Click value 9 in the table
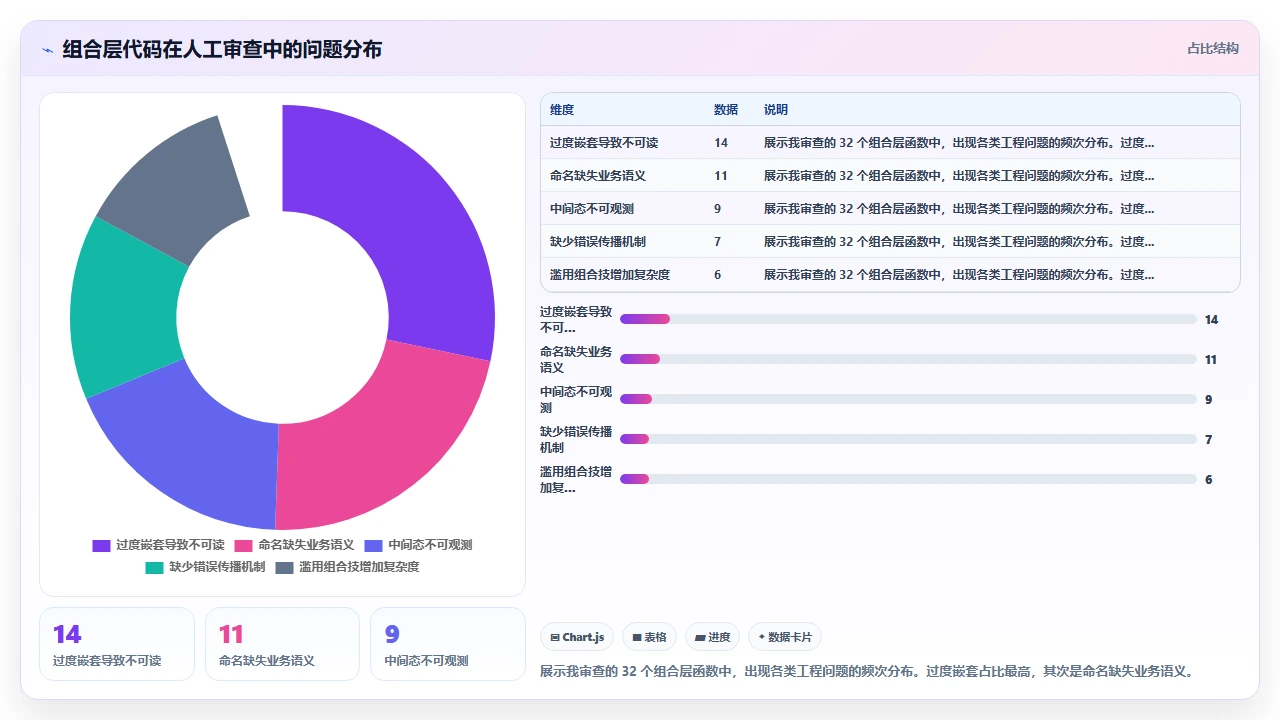The width and height of the screenshot is (1280, 720). (718, 209)
